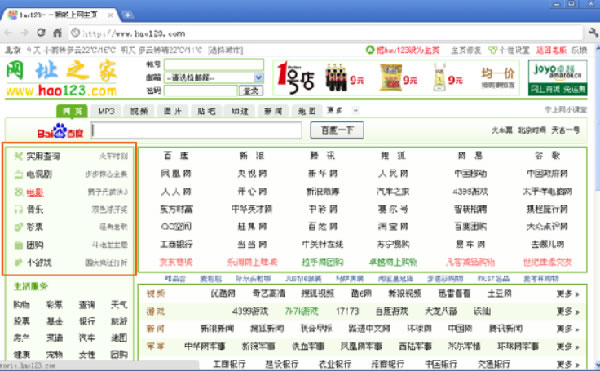
Task: Open a new browser tab
Action: 127,15
